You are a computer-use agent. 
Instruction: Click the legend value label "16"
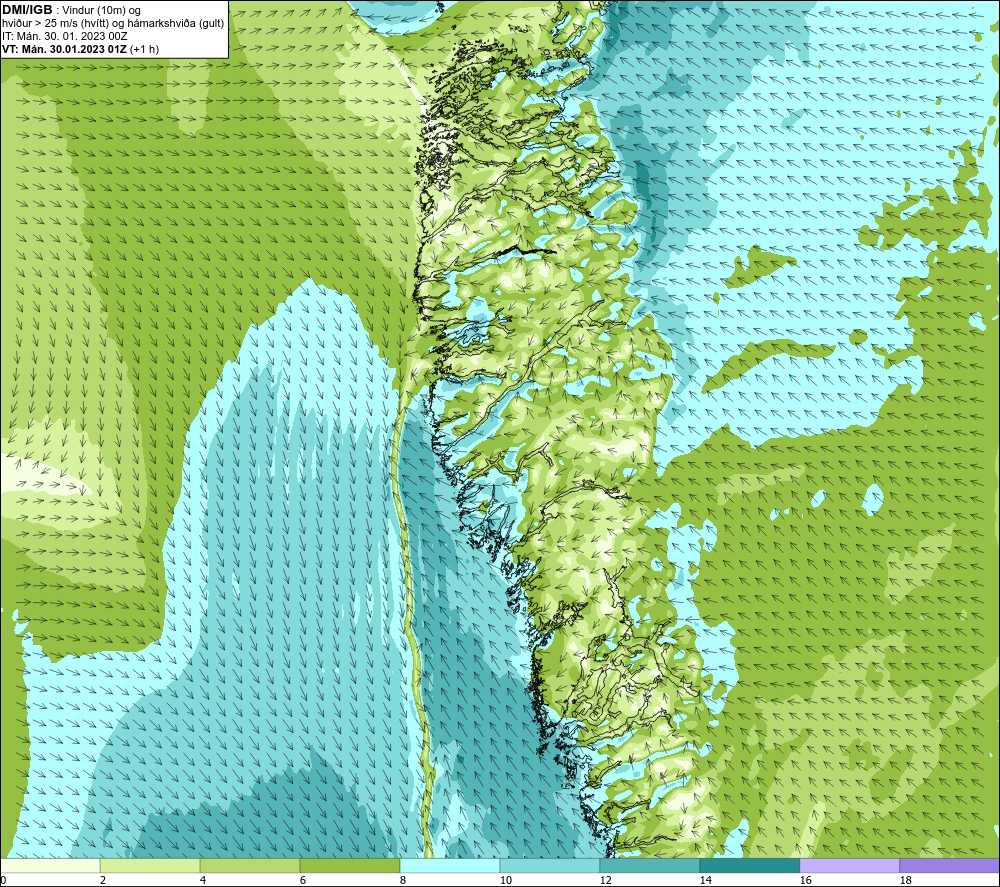805,880
